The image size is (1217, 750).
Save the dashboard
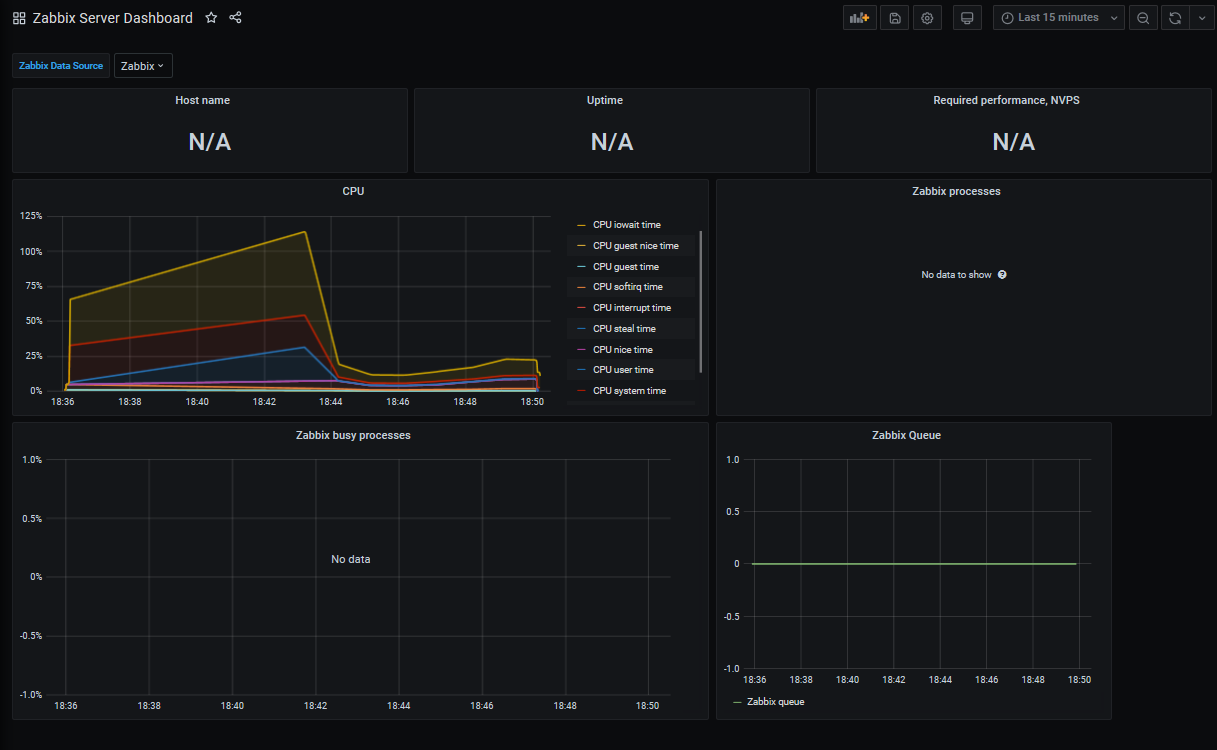pyautogui.click(x=894, y=18)
